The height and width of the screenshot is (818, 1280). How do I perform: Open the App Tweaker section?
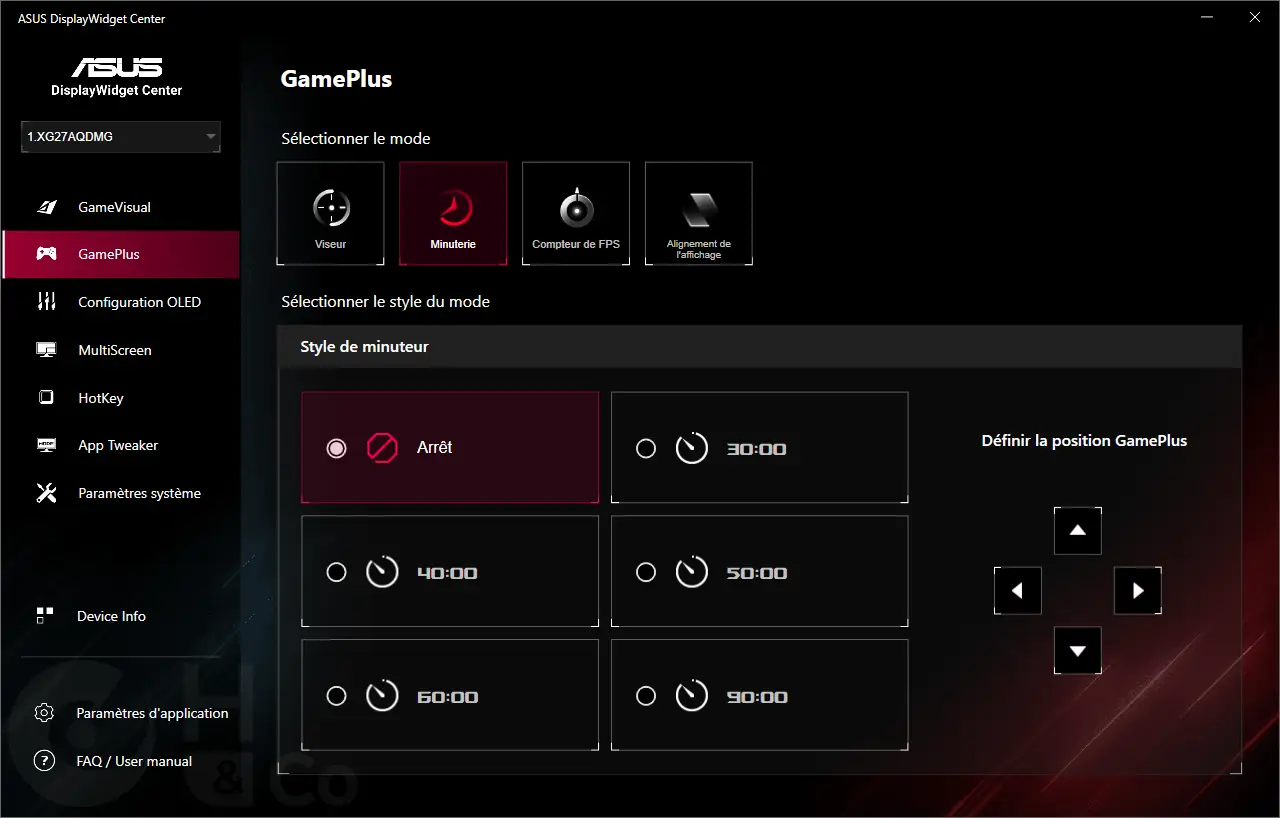[121, 445]
